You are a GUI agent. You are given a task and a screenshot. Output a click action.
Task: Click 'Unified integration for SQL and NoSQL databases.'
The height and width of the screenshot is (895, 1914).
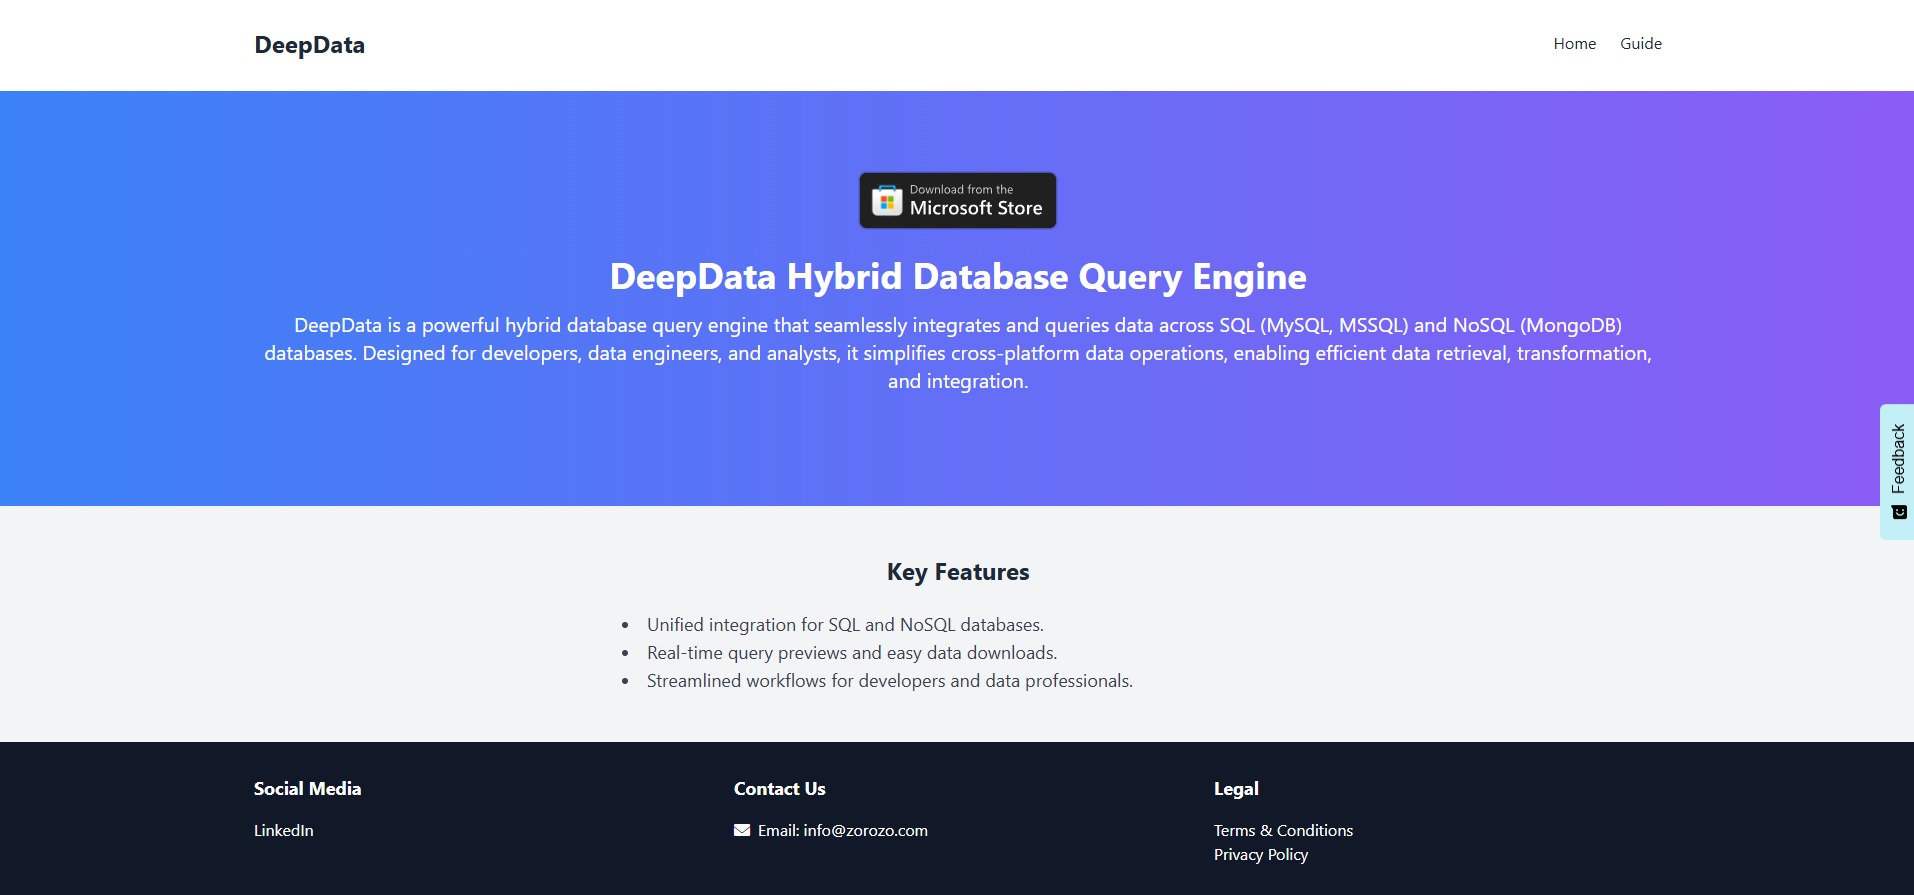coord(845,625)
